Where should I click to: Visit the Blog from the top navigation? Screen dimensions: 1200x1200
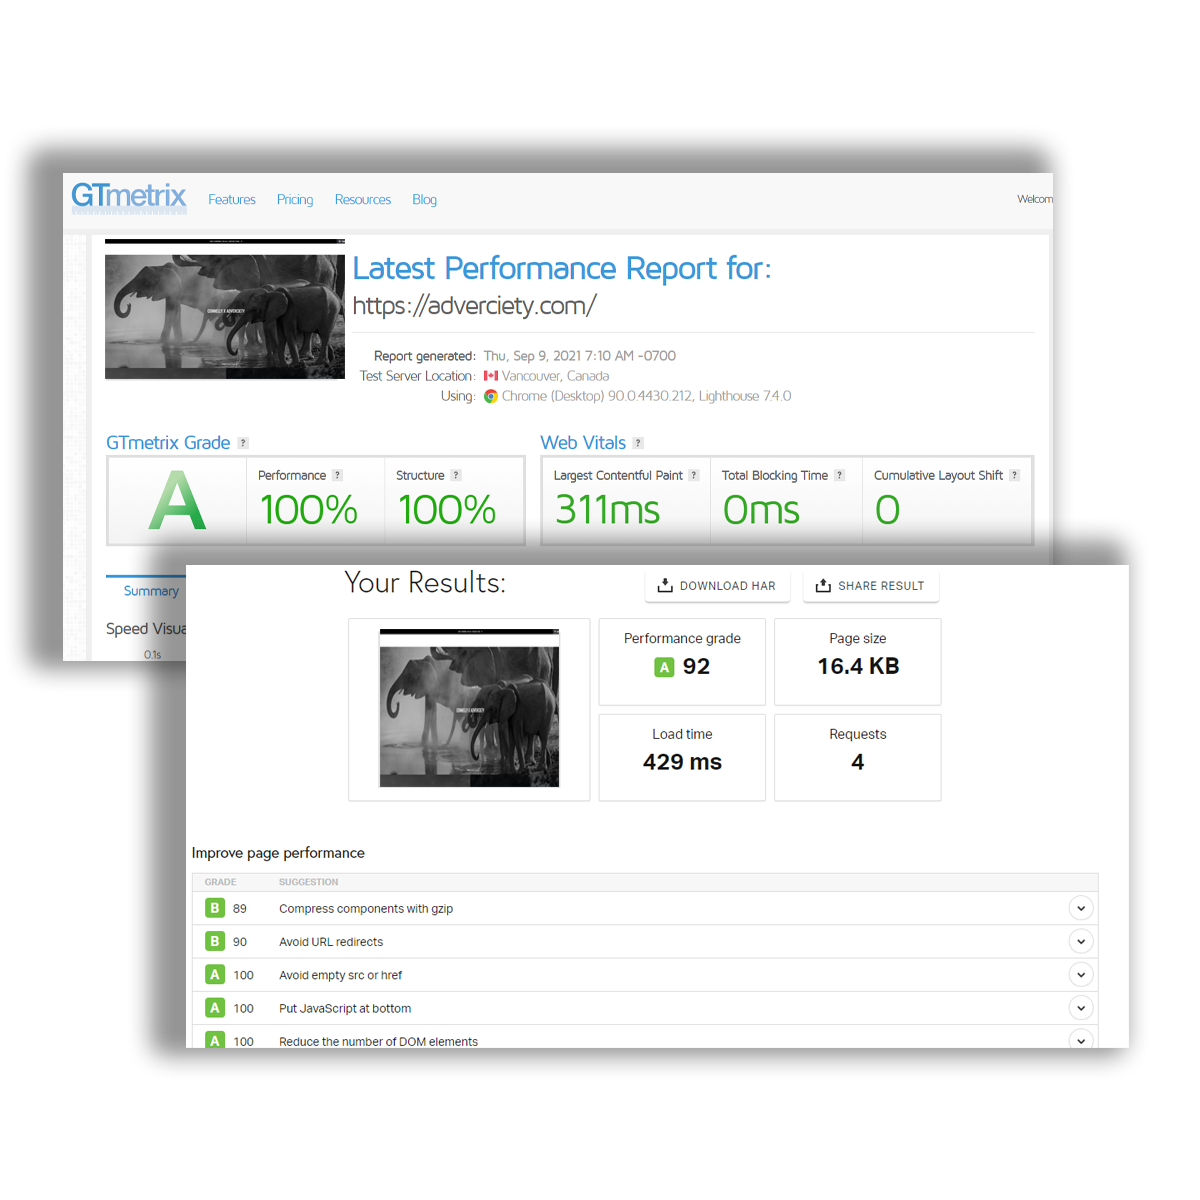tap(424, 200)
